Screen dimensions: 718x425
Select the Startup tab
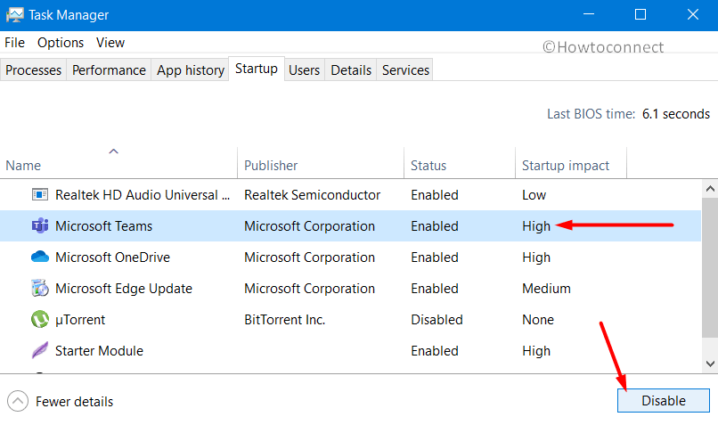tap(256, 69)
